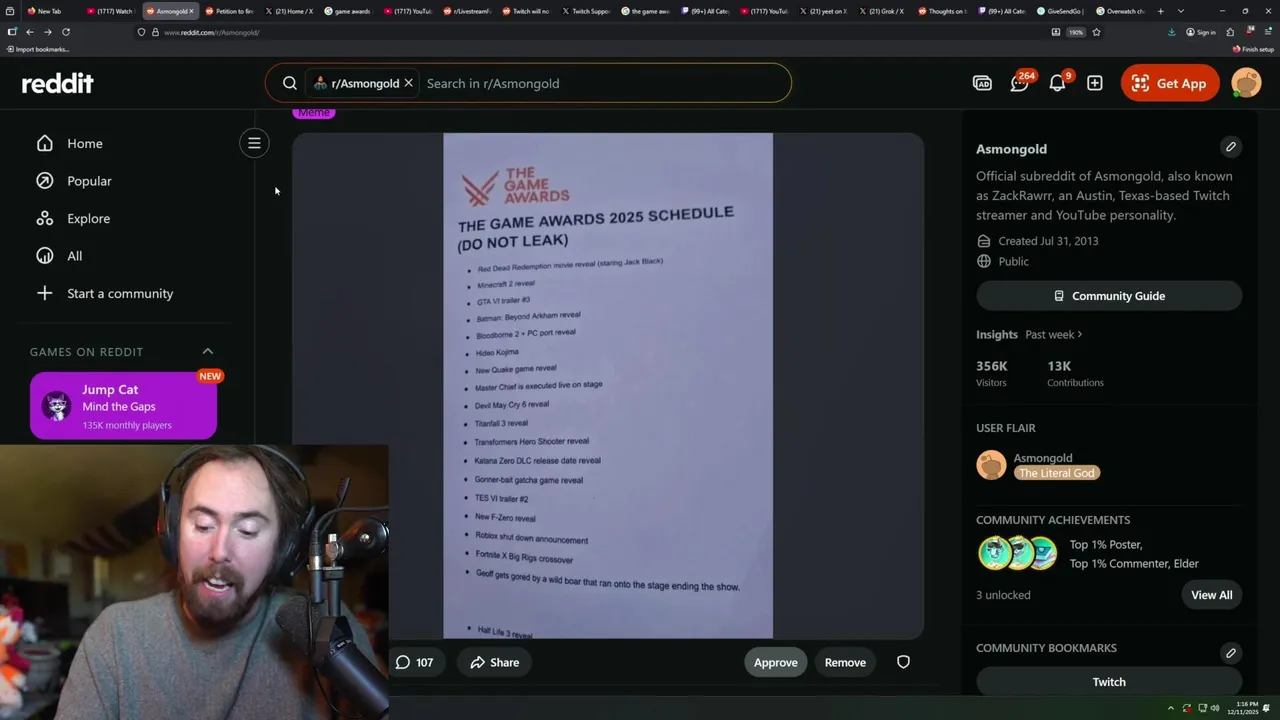Click The Literal God flair
Screen dimensions: 1280x720
coord(1057,473)
